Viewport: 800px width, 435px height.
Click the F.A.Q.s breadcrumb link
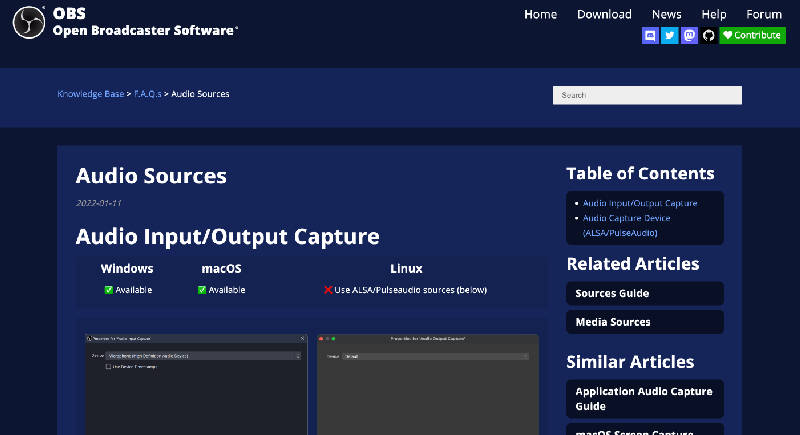(148, 94)
